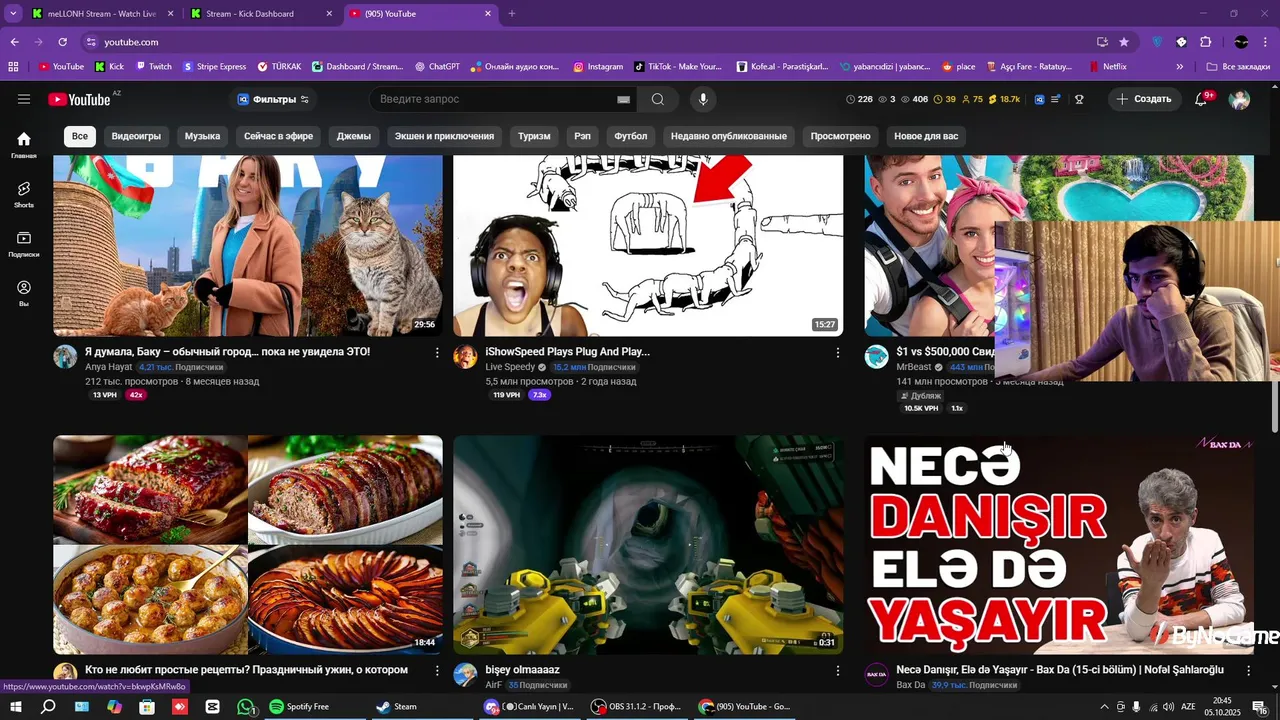Select the Футбол filter chip
The height and width of the screenshot is (720, 1280).
[630, 136]
